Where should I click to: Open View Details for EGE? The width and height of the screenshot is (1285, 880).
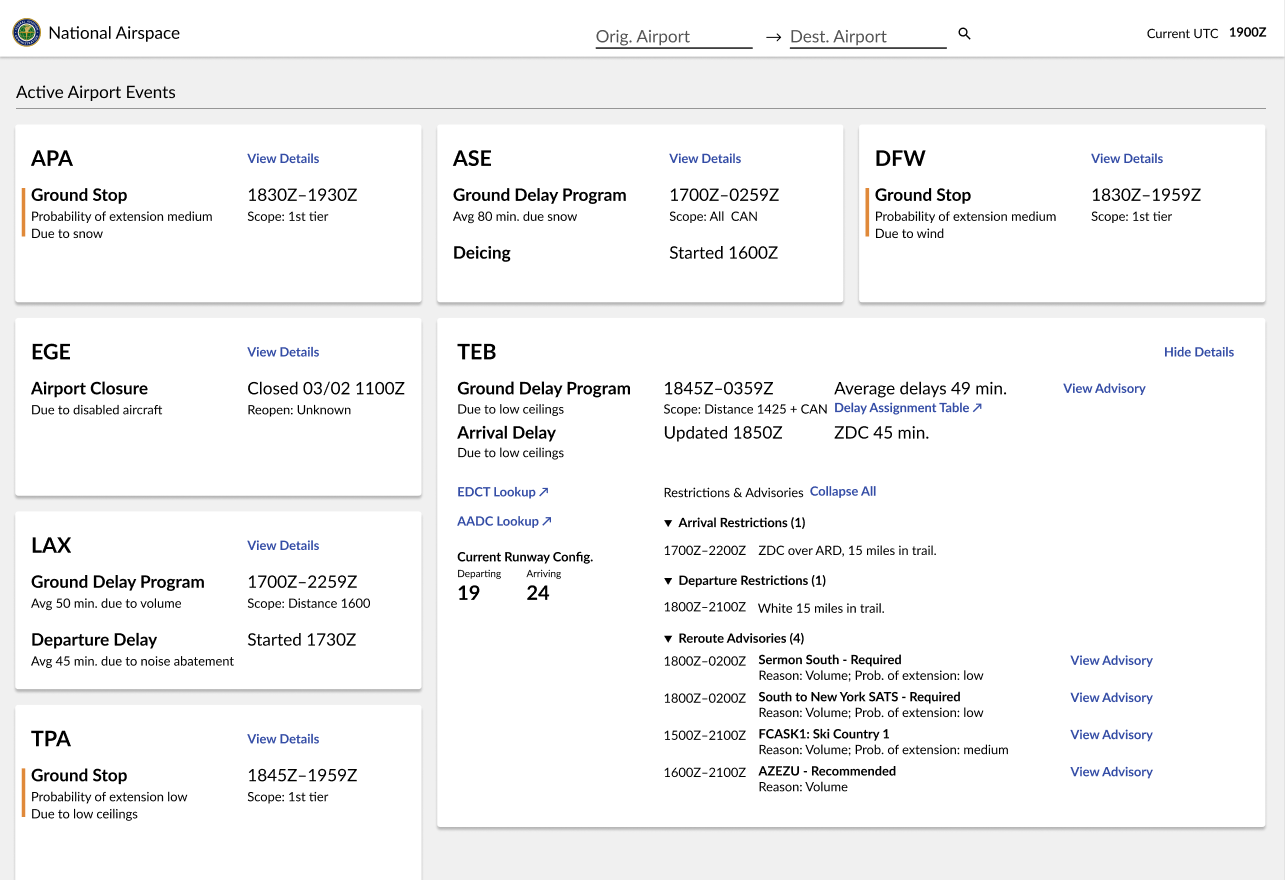coord(283,352)
